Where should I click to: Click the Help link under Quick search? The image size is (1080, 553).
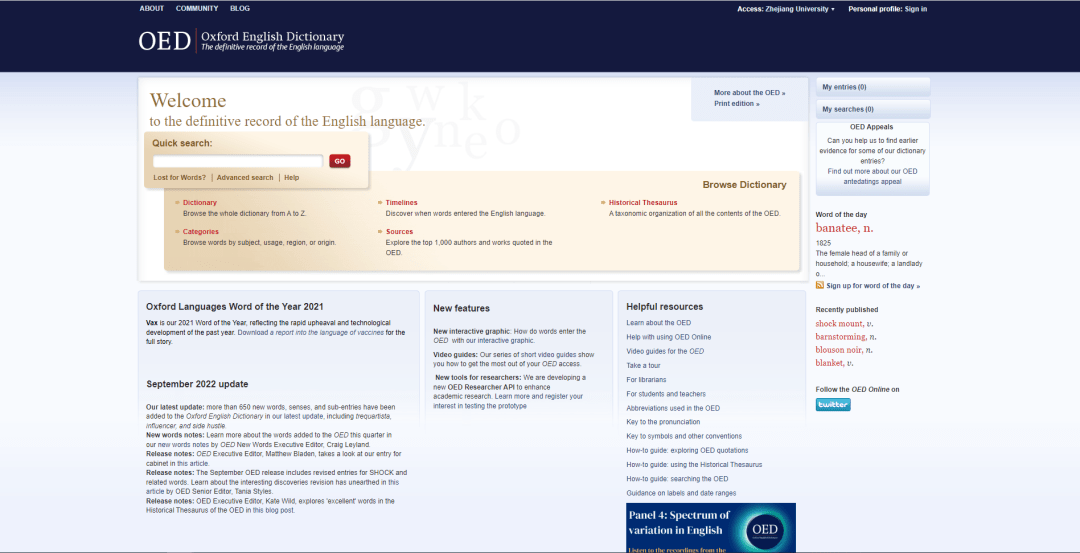click(291, 178)
